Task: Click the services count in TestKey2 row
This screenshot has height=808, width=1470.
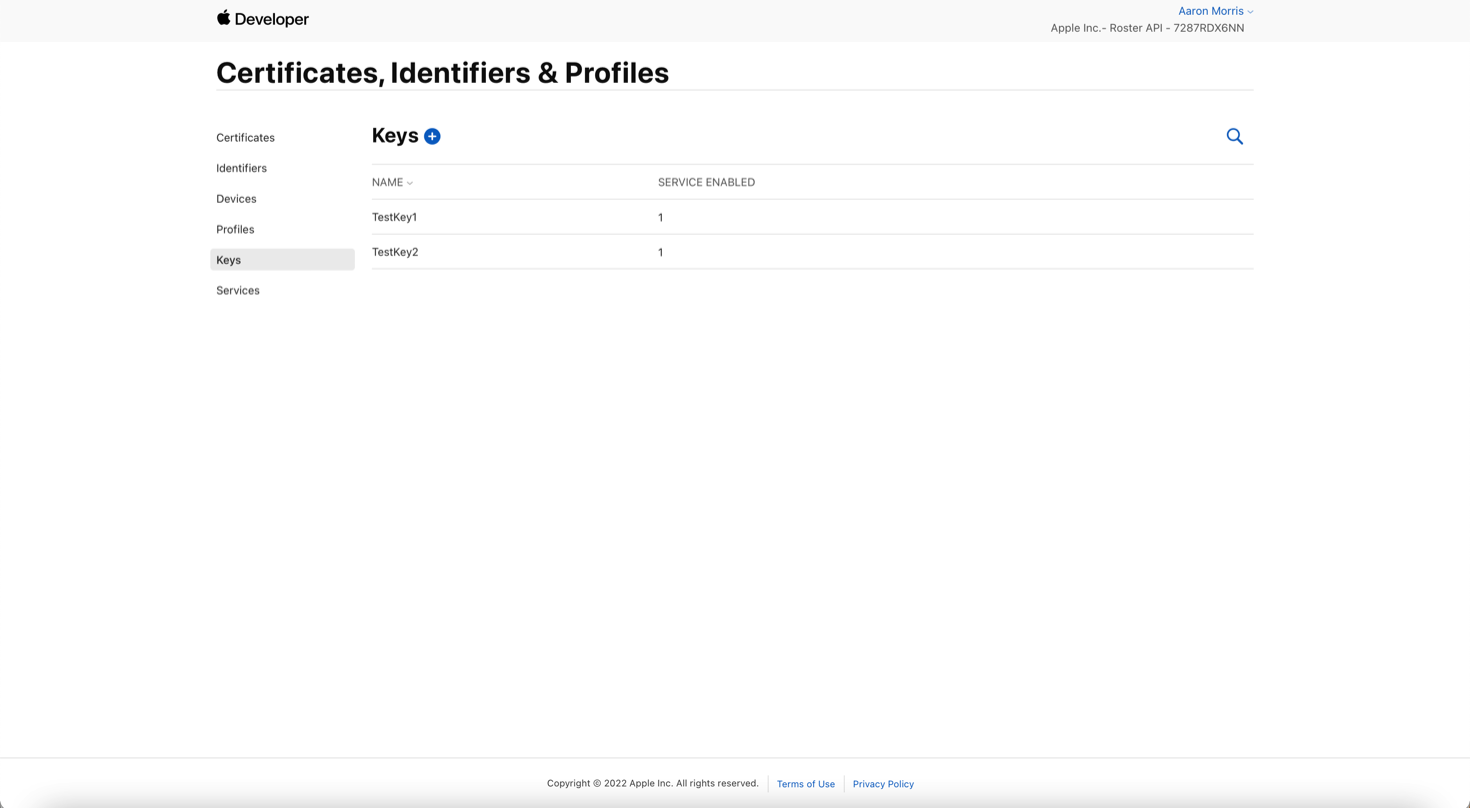Action: tap(660, 252)
